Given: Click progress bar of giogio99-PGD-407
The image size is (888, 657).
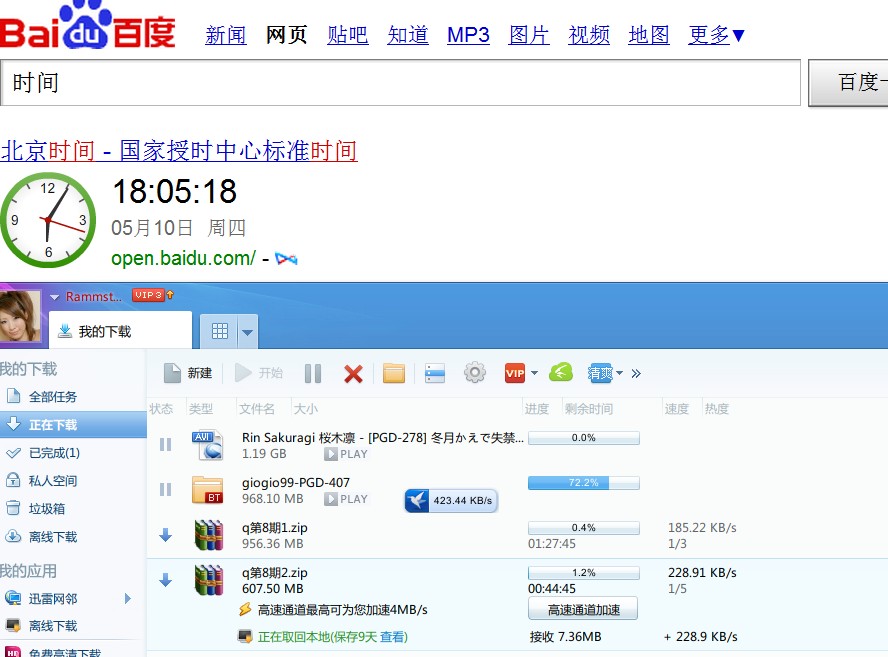Looking at the screenshot, I should pyautogui.click(x=583, y=483).
